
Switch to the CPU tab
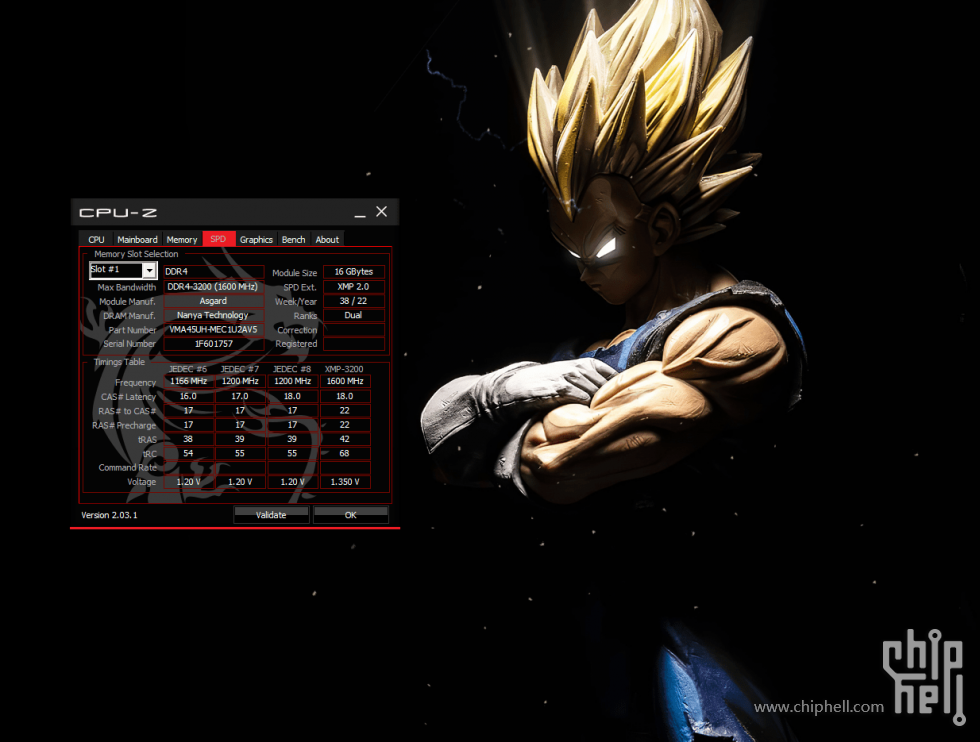(x=96, y=239)
